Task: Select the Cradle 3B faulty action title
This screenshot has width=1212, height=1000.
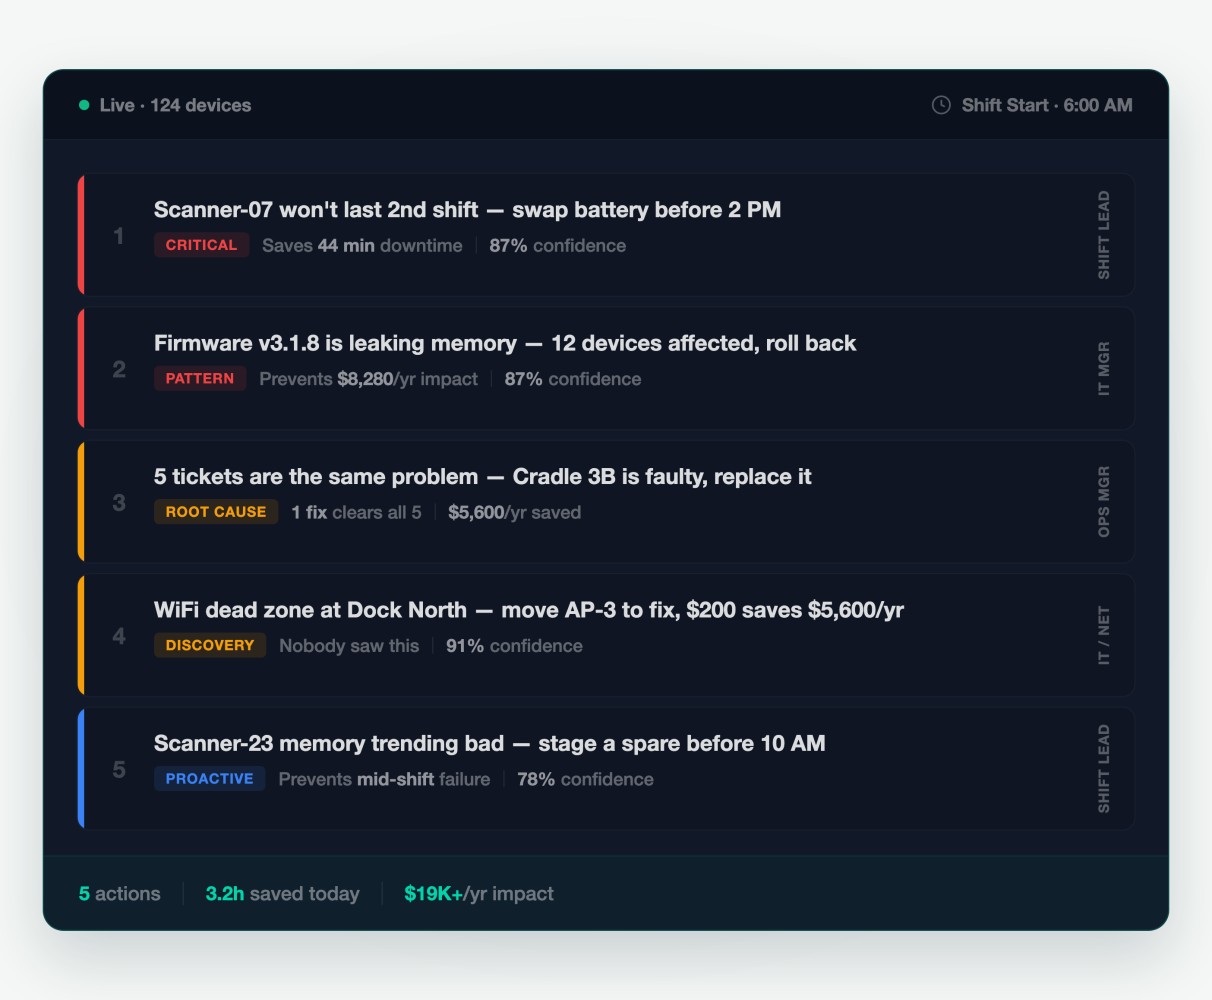Action: coord(483,477)
